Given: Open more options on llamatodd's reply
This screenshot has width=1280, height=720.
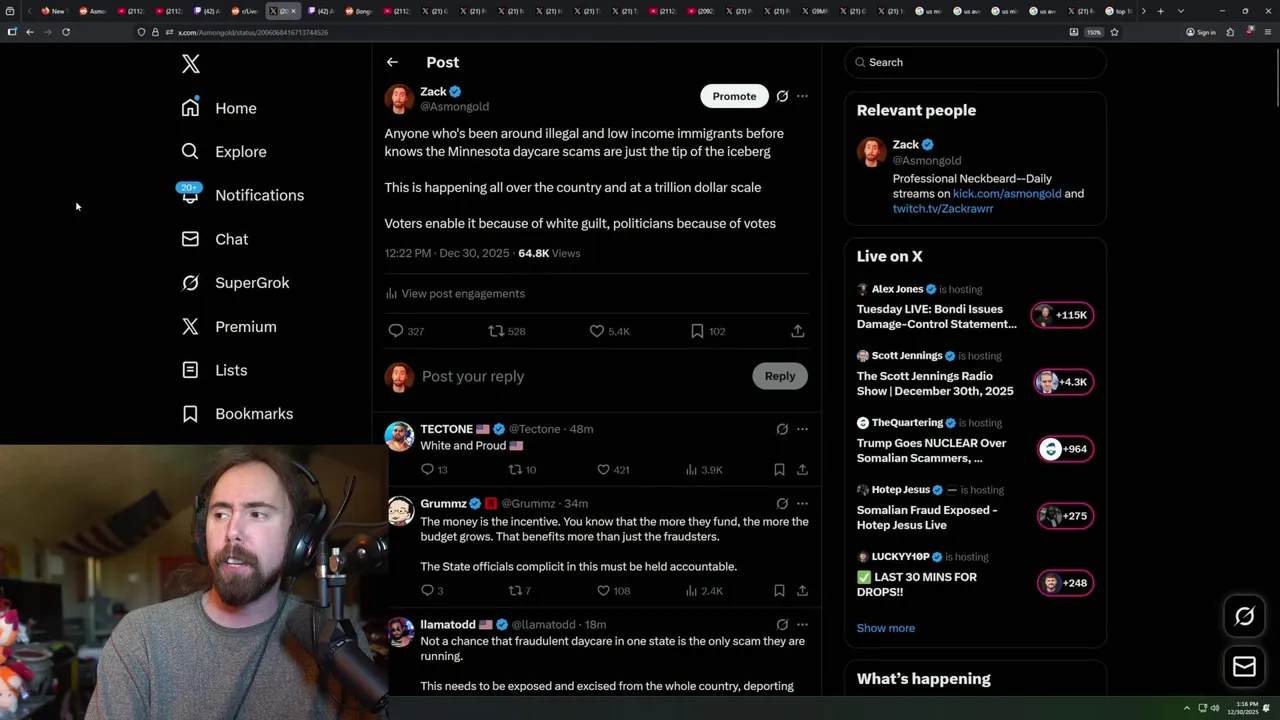Looking at the screenshot, I should coord(802,625).
